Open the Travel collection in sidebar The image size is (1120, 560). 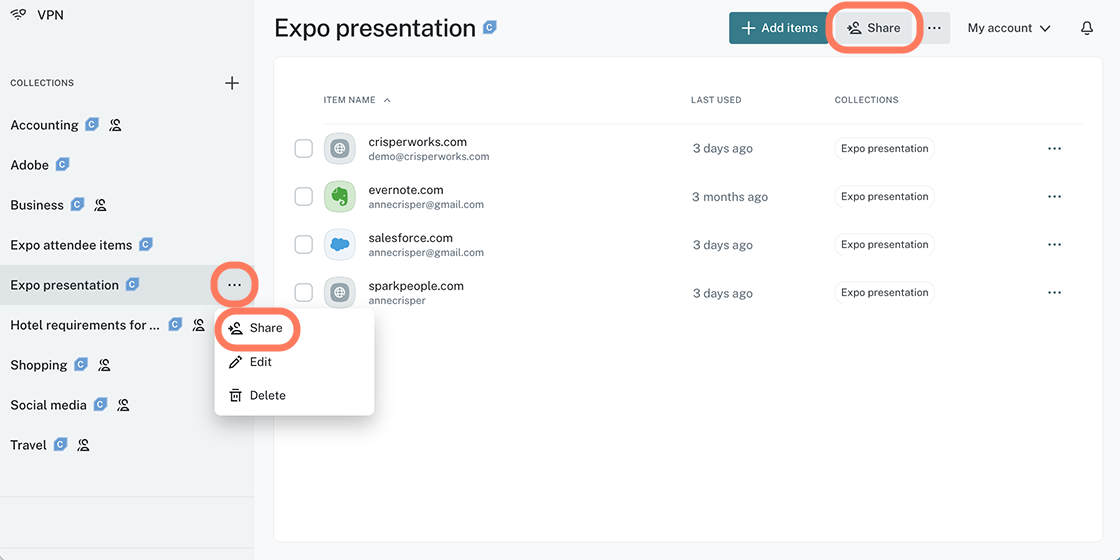(x=28, y=445)
